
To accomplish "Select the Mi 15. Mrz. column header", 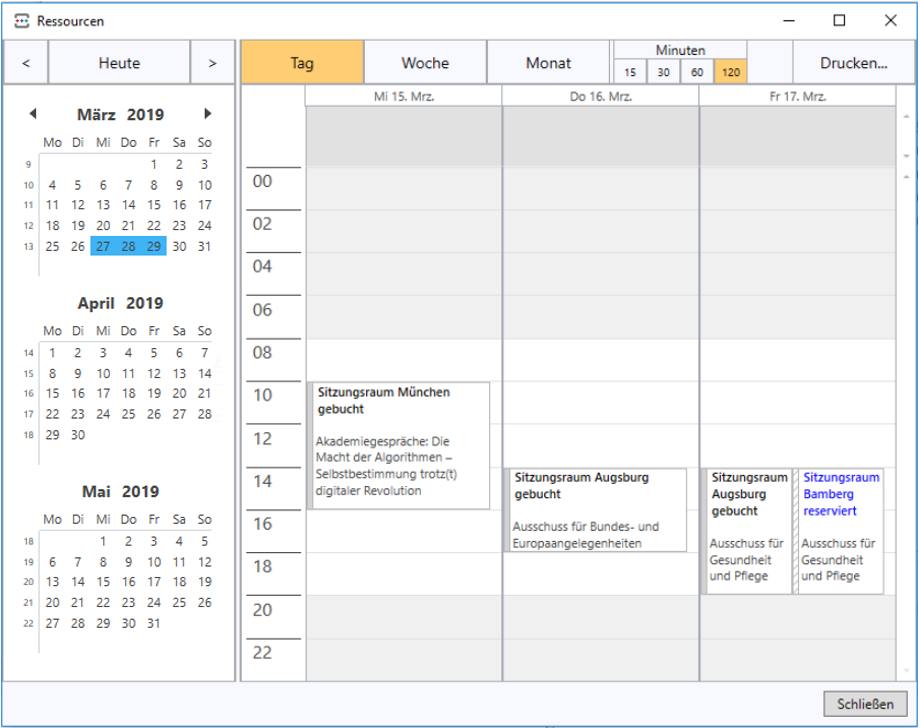I will [404, 96].
